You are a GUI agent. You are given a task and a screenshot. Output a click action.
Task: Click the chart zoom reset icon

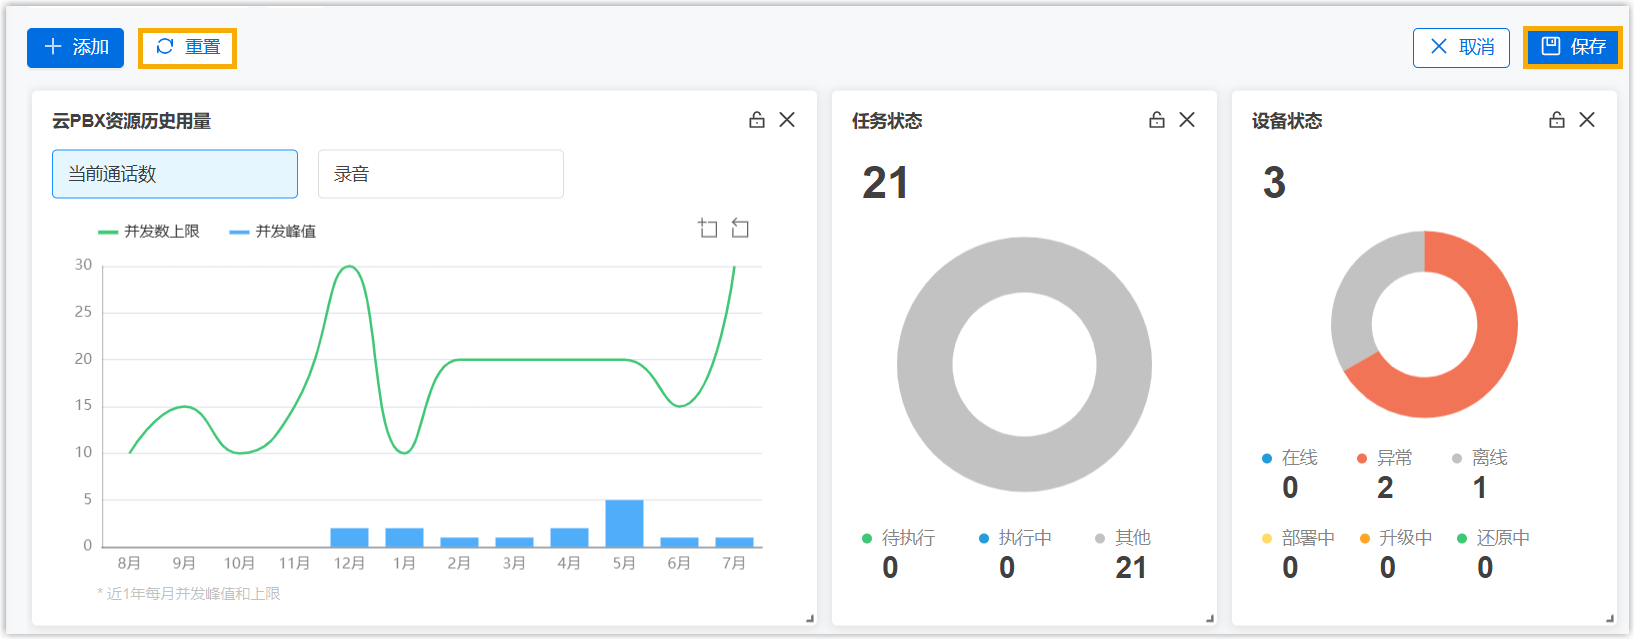pyautogui.click(x=740, y=229)
